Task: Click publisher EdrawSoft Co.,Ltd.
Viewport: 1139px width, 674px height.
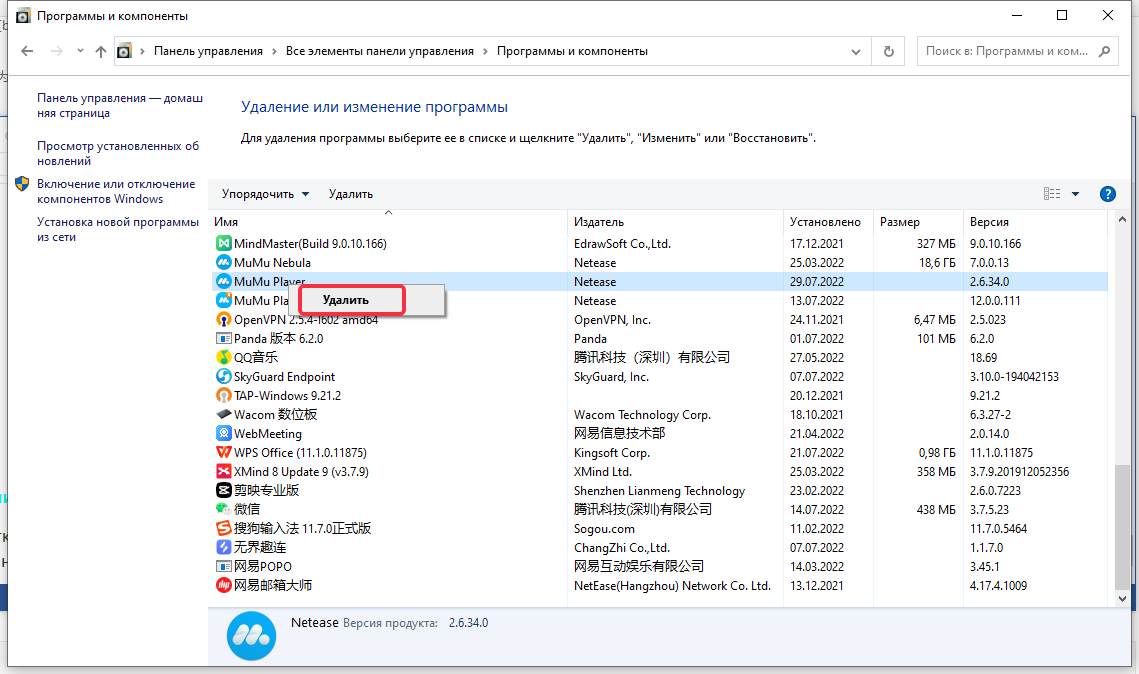Action: pyautogui.click(x=623, y=243)
